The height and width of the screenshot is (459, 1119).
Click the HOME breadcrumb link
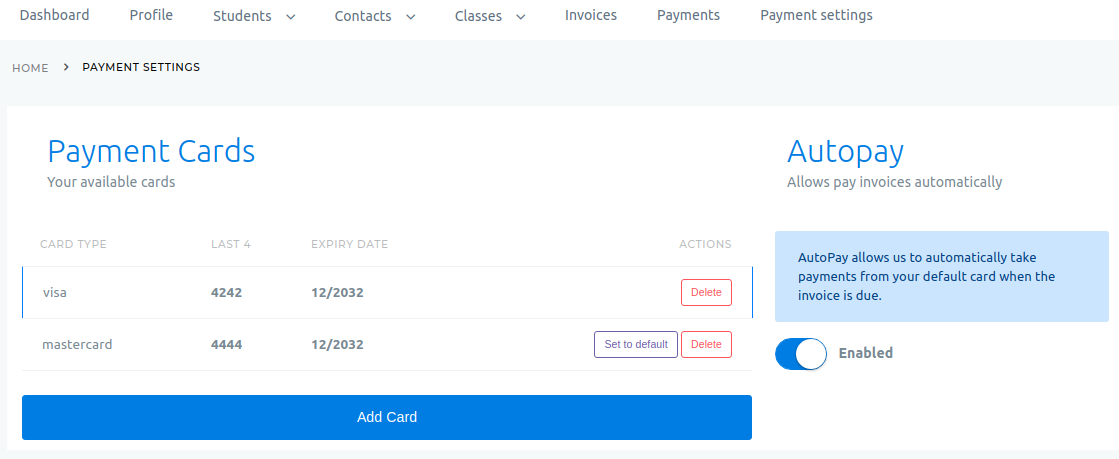(x=30, y=68)
